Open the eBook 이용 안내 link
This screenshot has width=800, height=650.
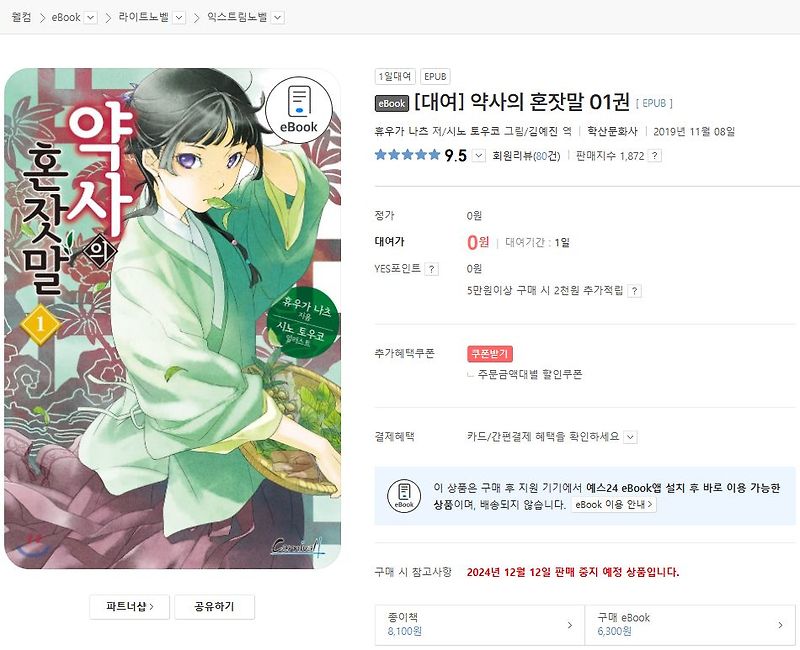(x=614, y=505)
